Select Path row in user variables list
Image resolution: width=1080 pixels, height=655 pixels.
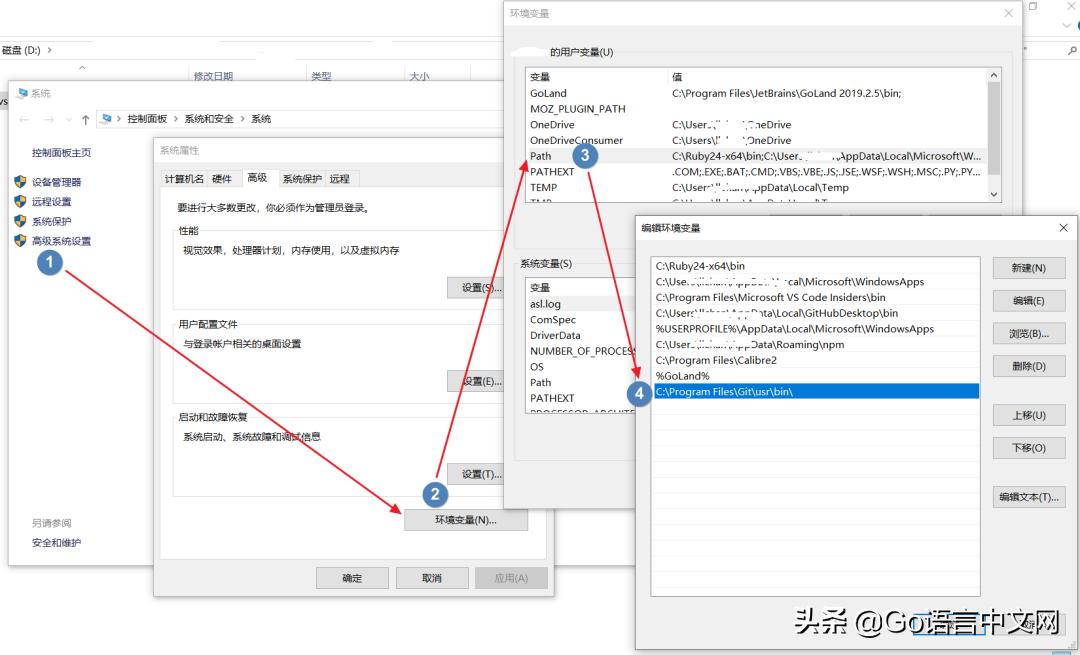coord(756,156)
